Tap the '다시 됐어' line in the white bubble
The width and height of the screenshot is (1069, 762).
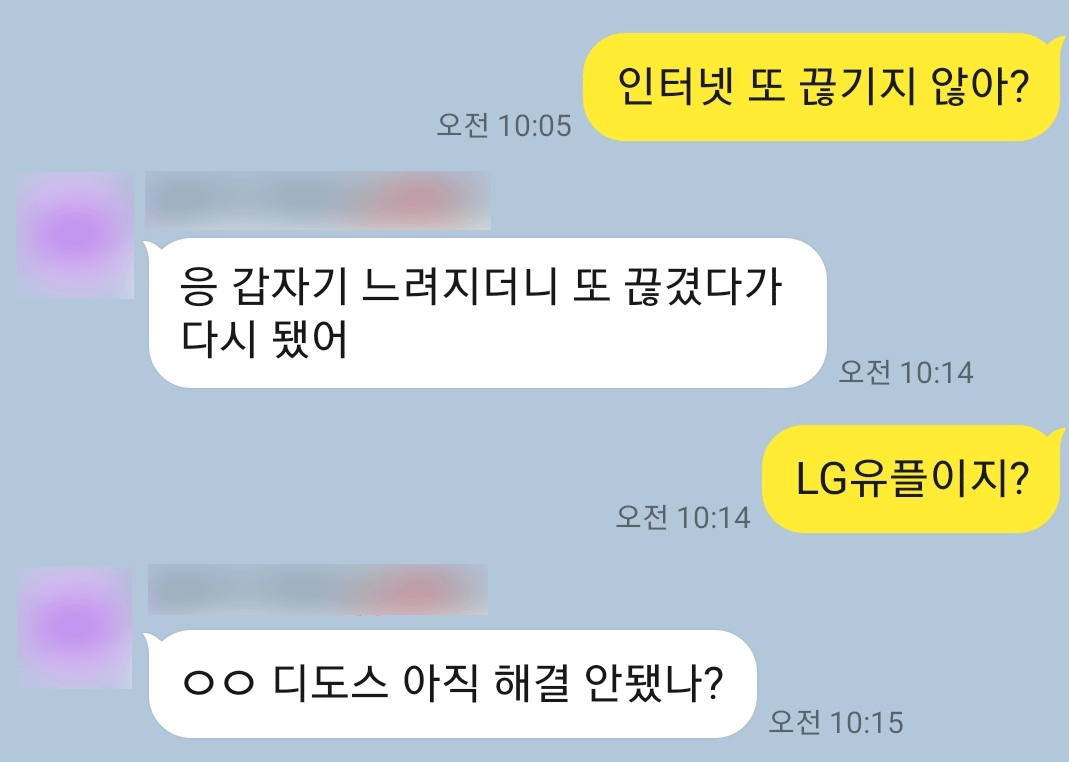[265, 339]
